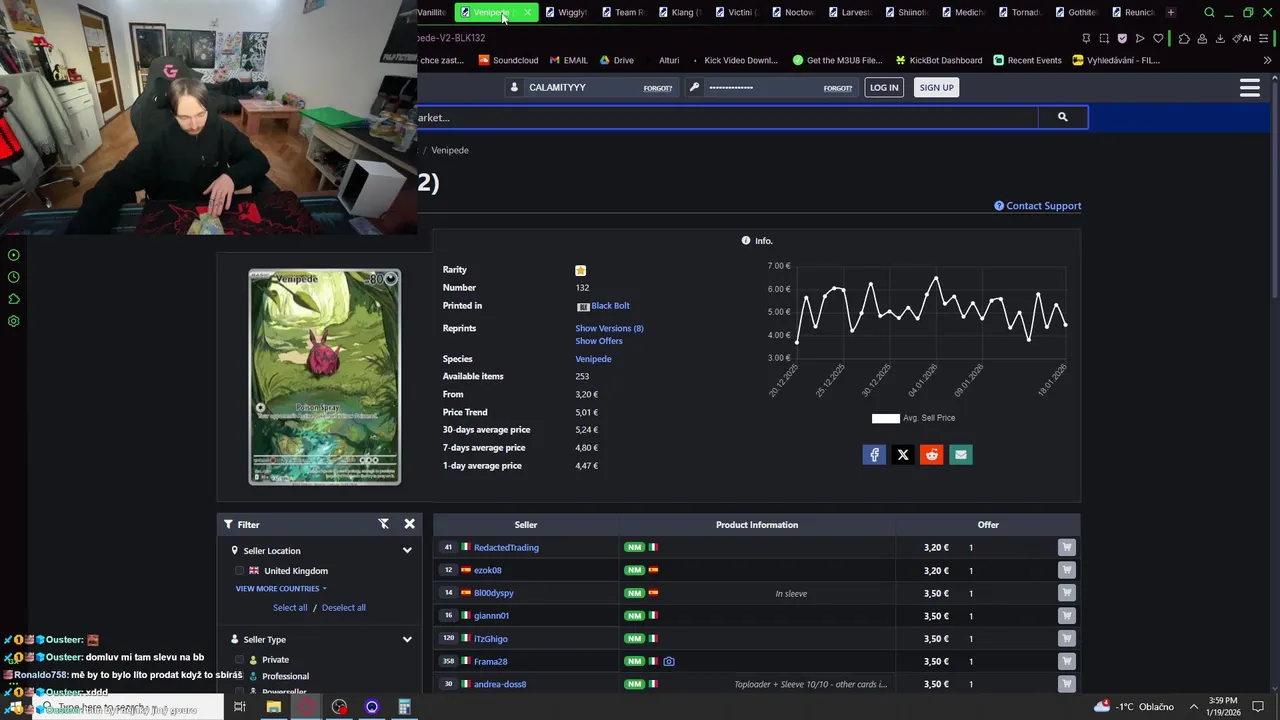Click the market search input field
The height and width of the screenshot is (720, 1280).
point(728,117)
